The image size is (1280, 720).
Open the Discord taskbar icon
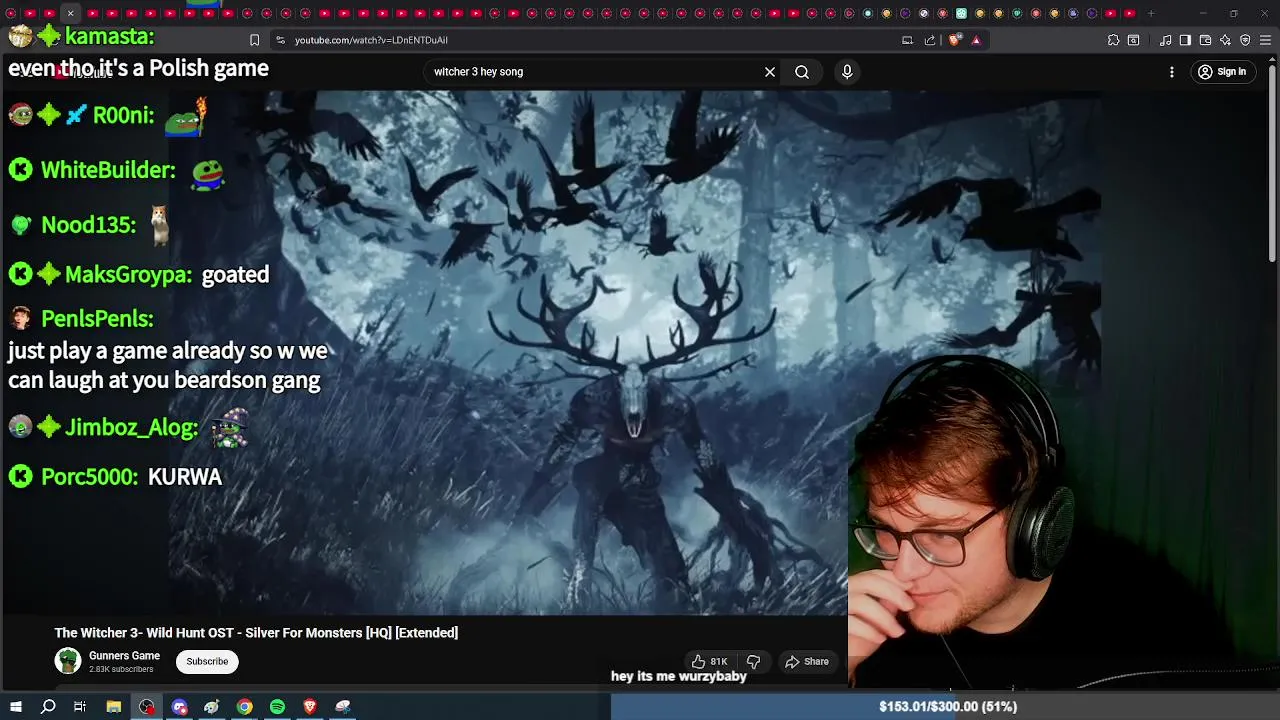pyautogui.click(x=180, y=707)
